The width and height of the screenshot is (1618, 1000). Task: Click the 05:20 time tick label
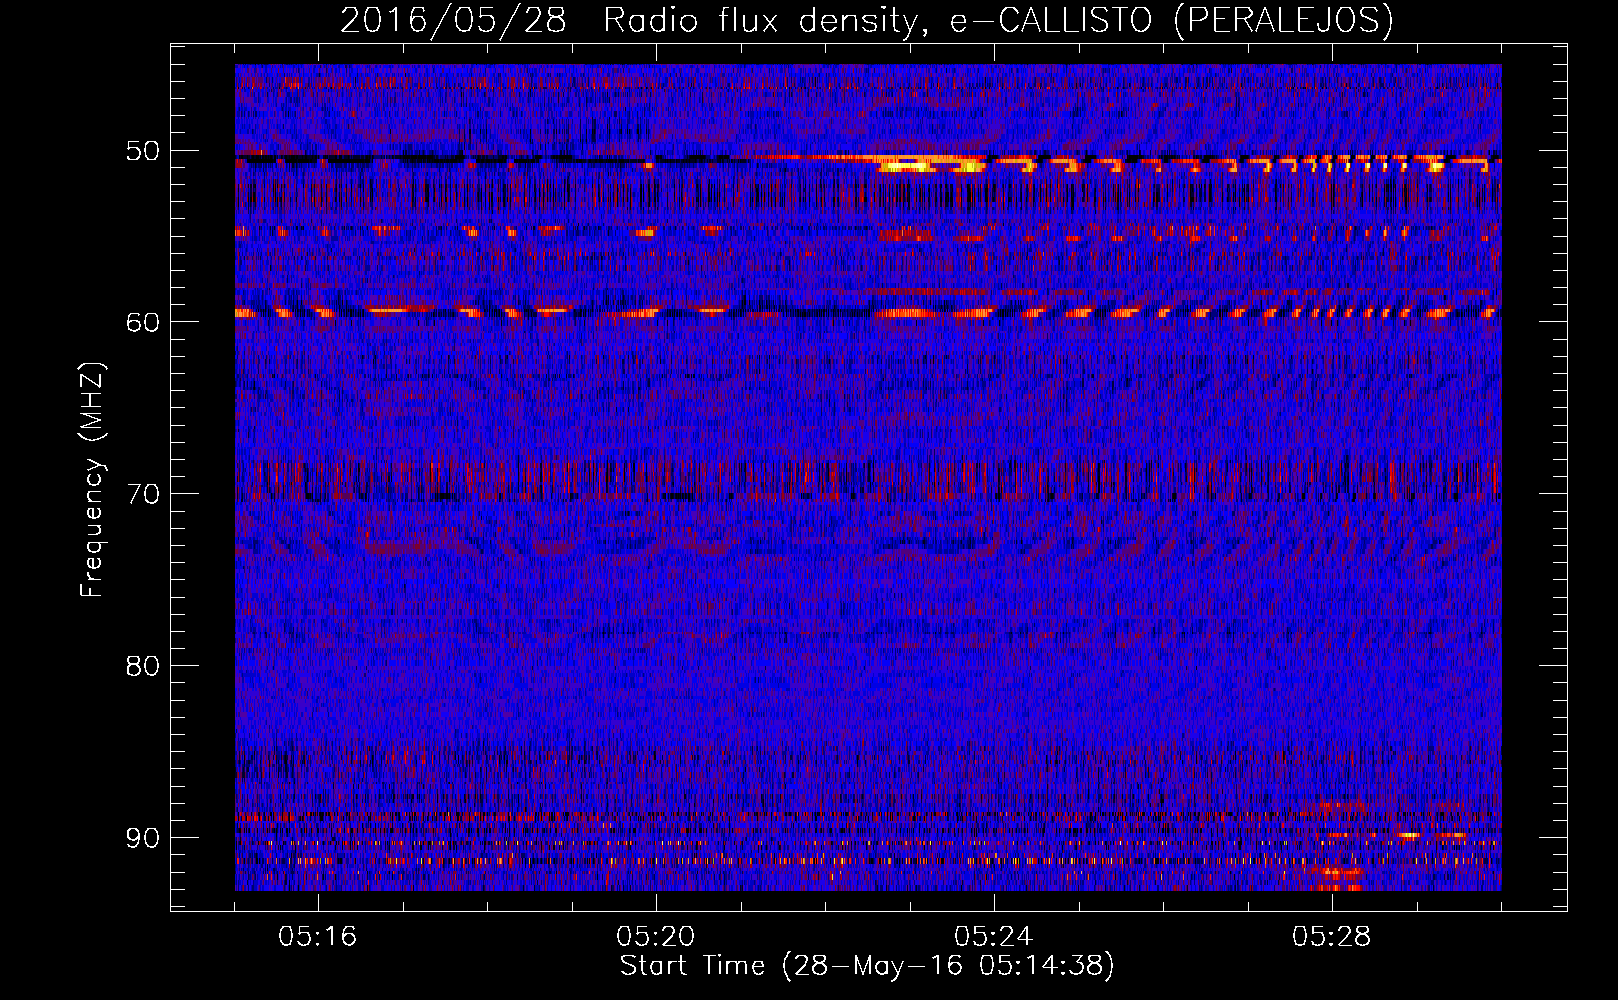coord(656,936)
